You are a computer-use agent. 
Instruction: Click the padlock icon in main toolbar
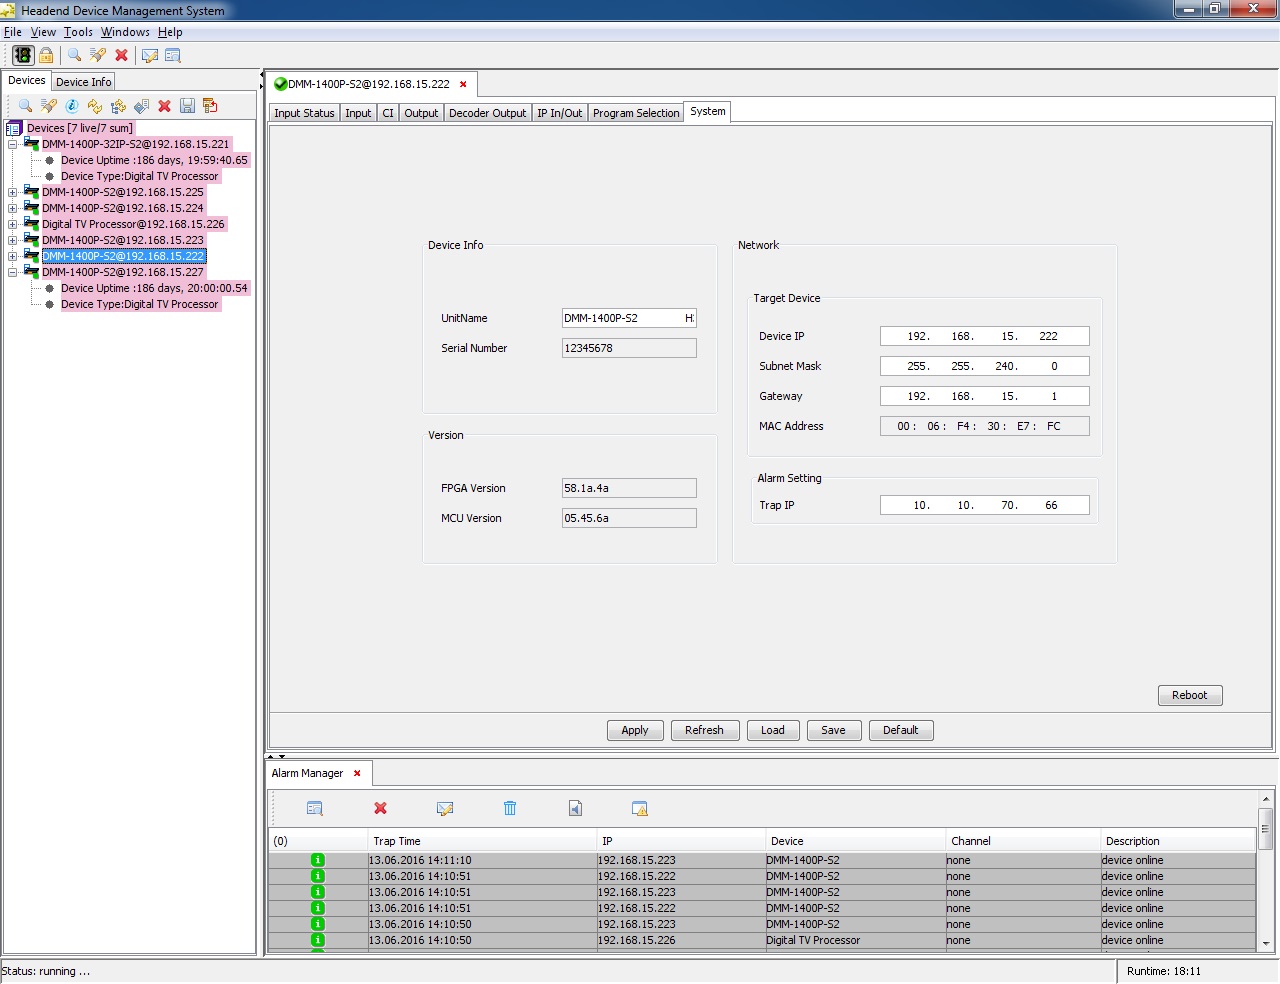pyautogui.click(x=46, y=55)
